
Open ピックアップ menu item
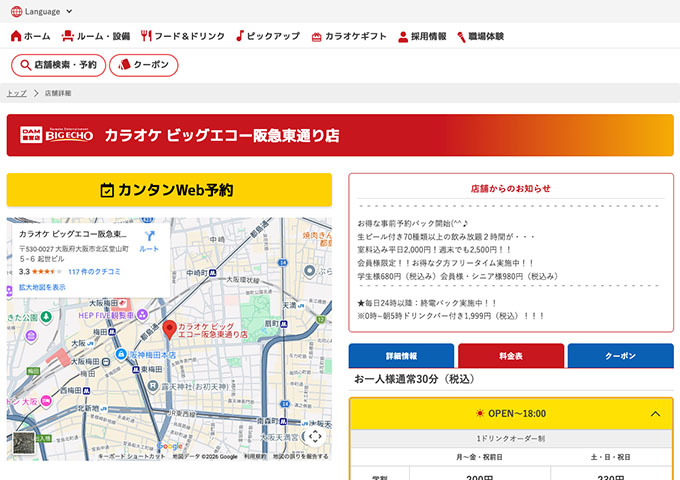pos(268,36)
